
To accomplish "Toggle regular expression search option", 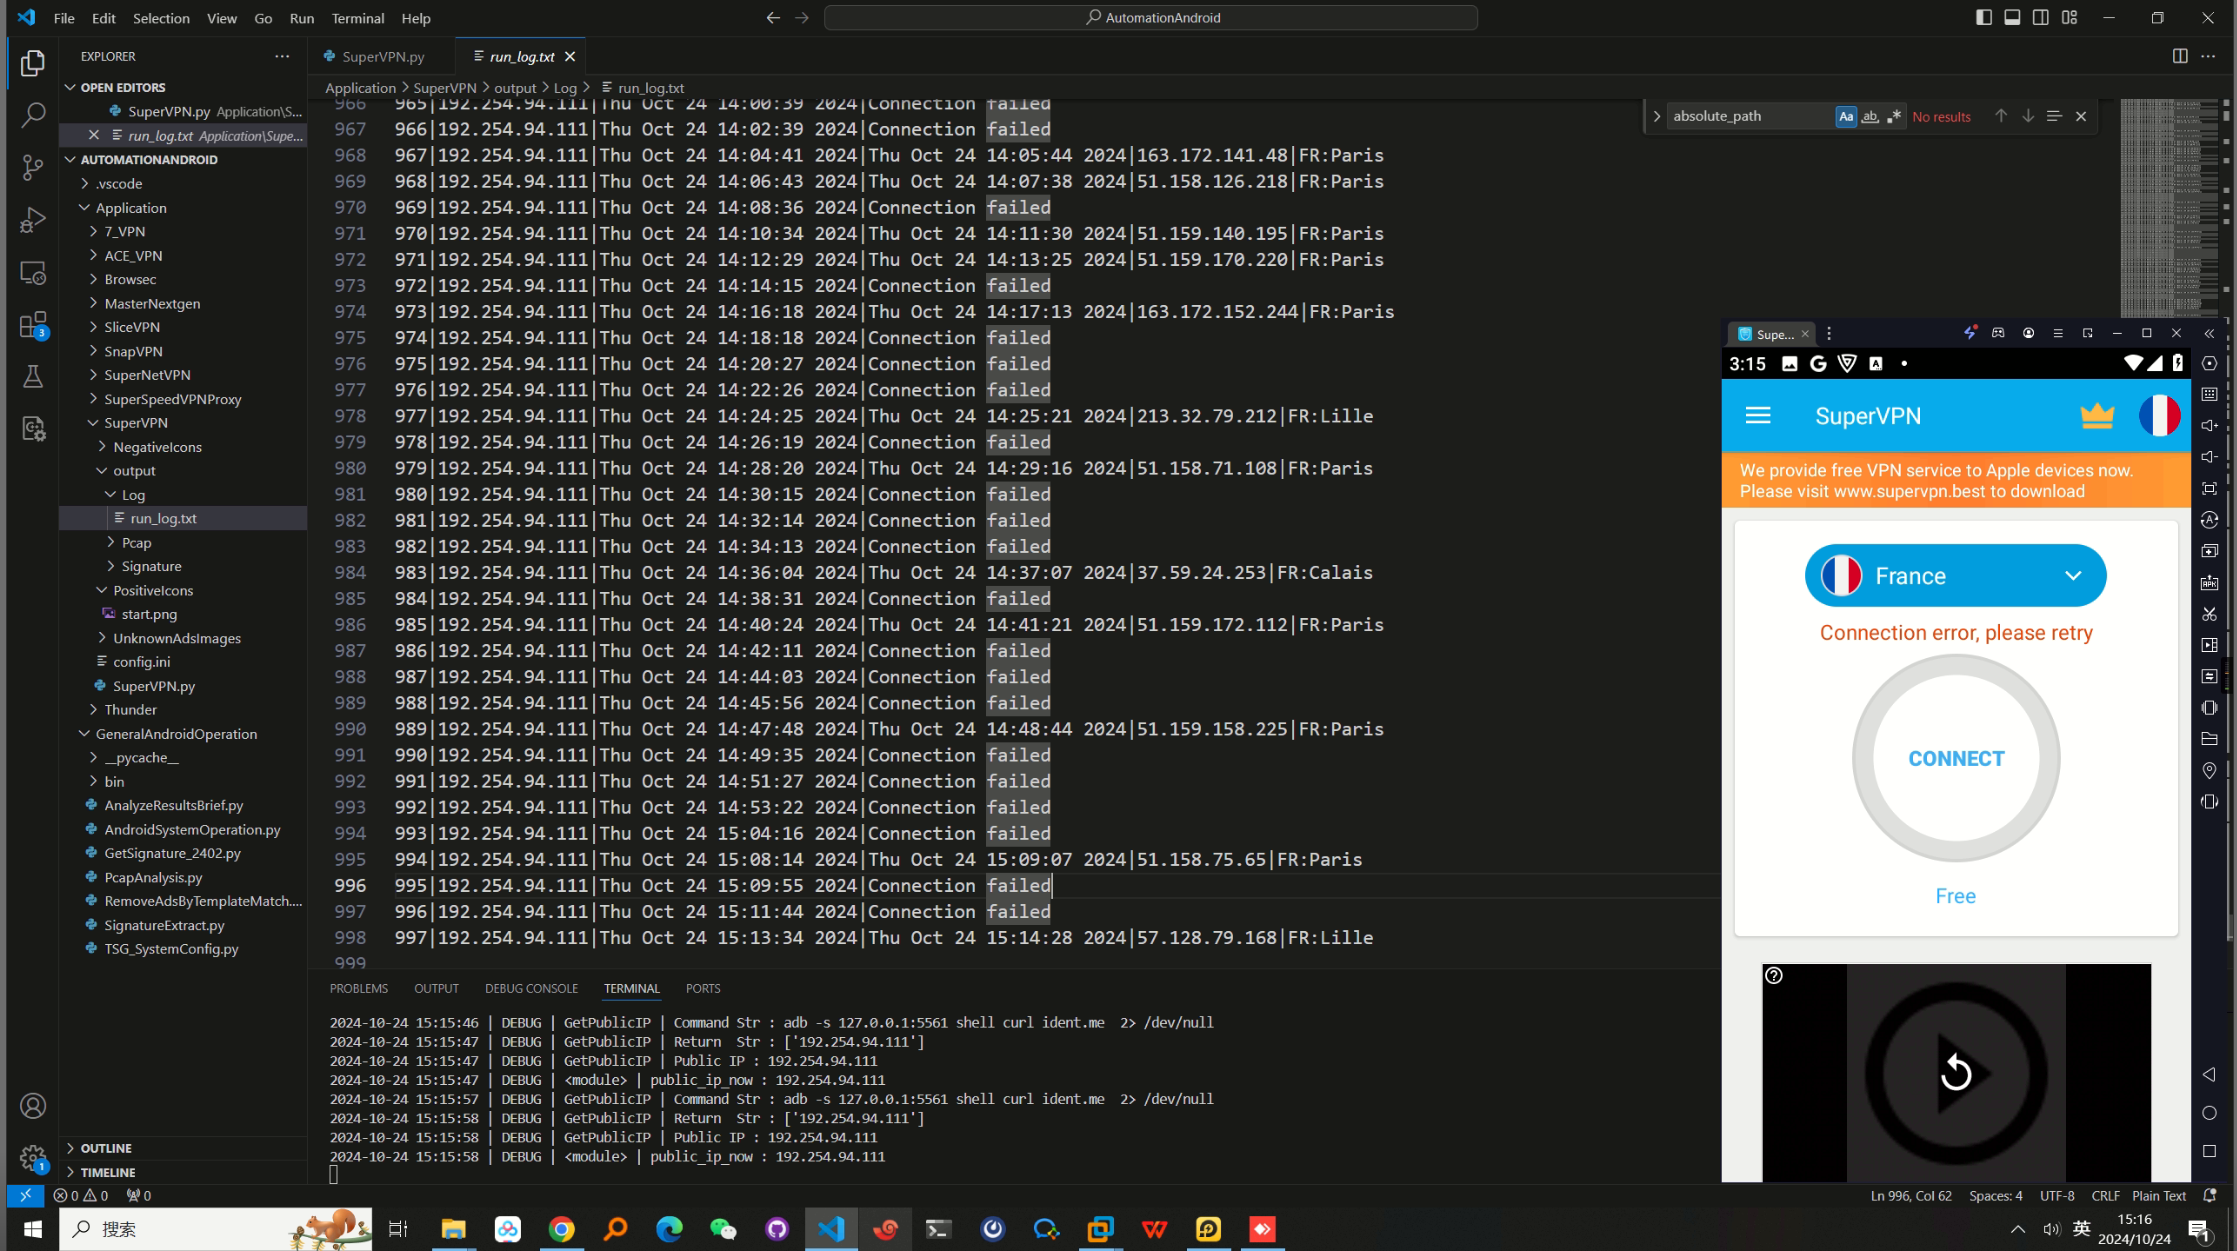I will pyautogui.click(x=1893, y=116).
